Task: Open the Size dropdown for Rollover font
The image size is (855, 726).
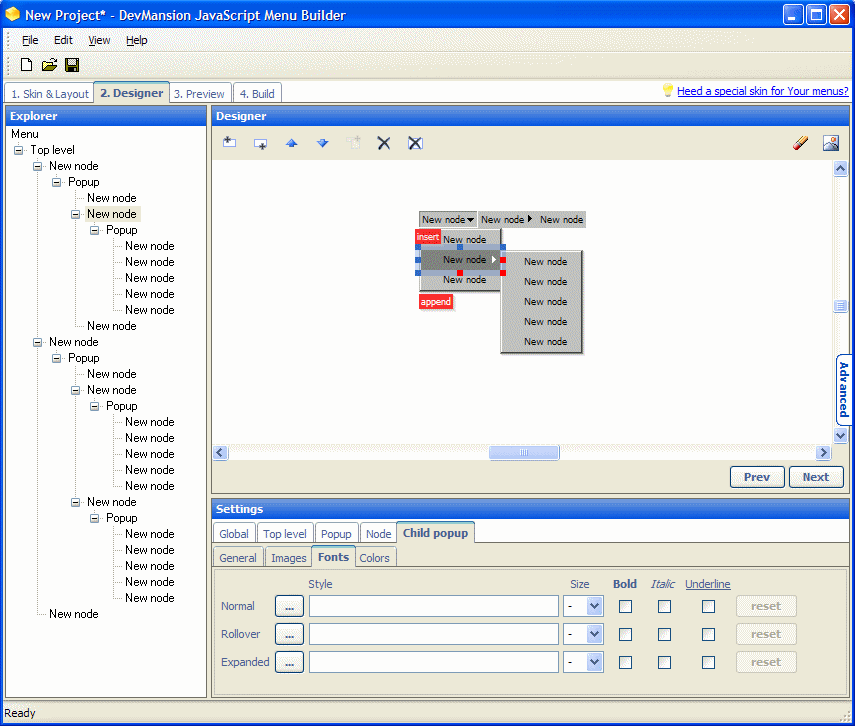Action: [594, 634]
